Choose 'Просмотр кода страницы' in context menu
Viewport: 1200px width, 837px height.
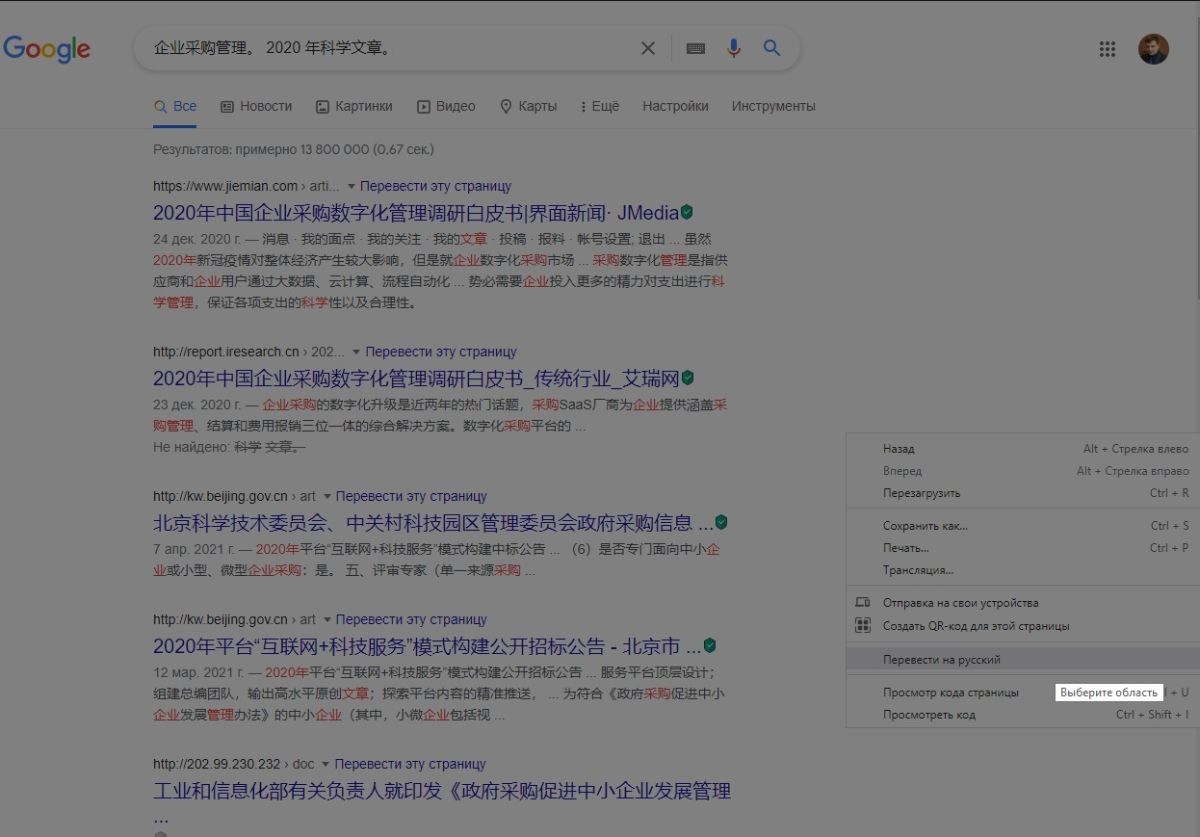coord(1022,692)
